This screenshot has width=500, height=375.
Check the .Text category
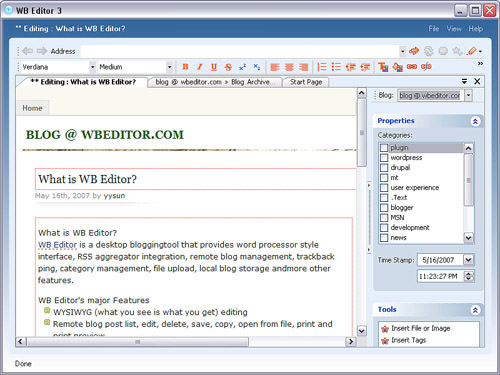point(384,198)
